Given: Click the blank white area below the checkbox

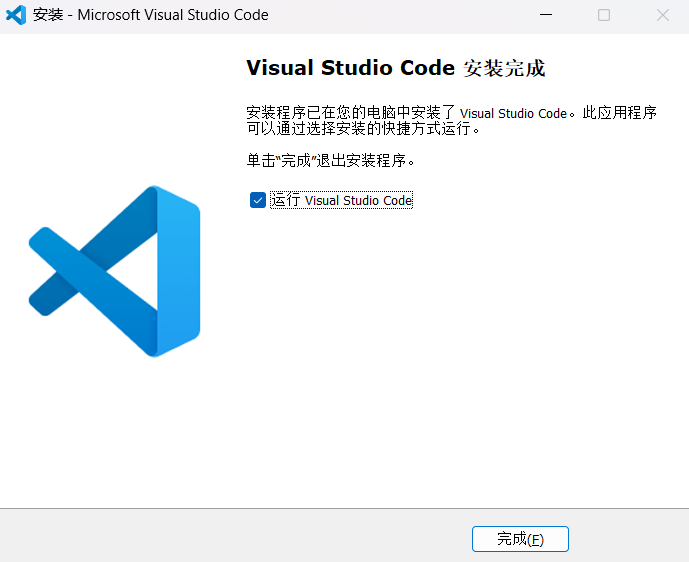Looking at the screenshot, I should click(x=450, y=350).
